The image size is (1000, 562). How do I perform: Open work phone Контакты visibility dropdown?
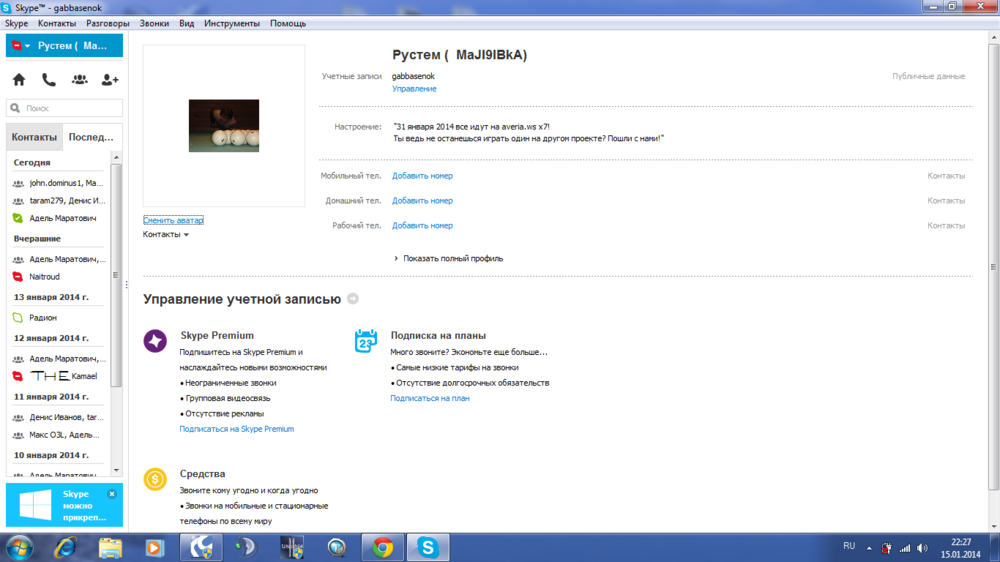click(946, 225)
